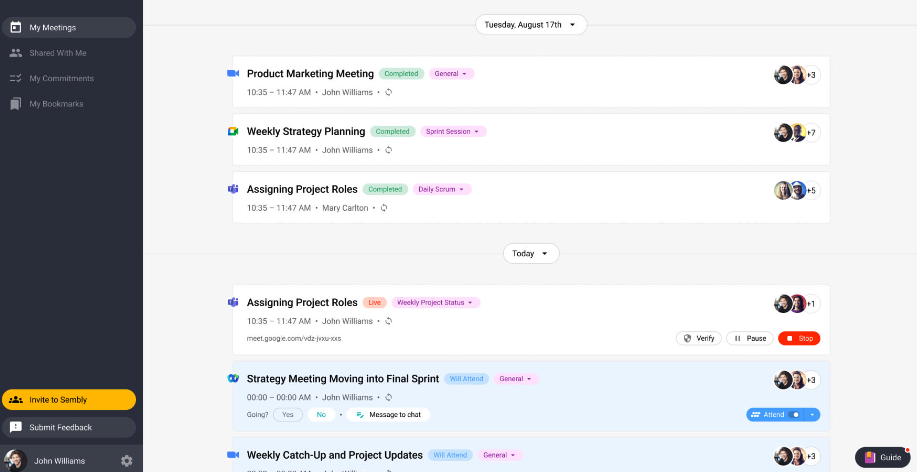Select No for Going on Strategy Meeting
Image resolution: width=917 pixels, height=472 pixels.
(x=321, y=415)
